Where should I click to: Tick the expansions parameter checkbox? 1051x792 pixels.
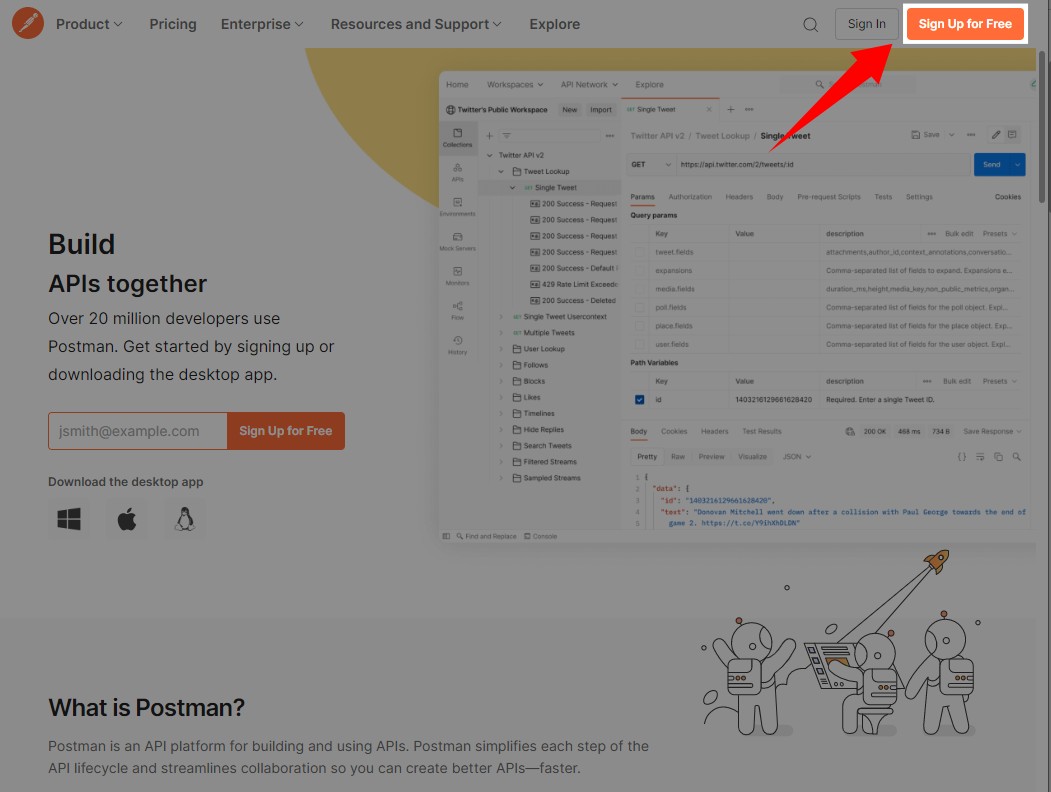click(x=639, y=271)
